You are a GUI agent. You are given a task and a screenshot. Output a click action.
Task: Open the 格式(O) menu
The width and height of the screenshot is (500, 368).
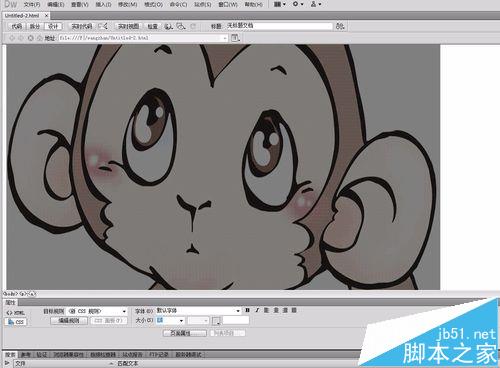coord(153,5)
